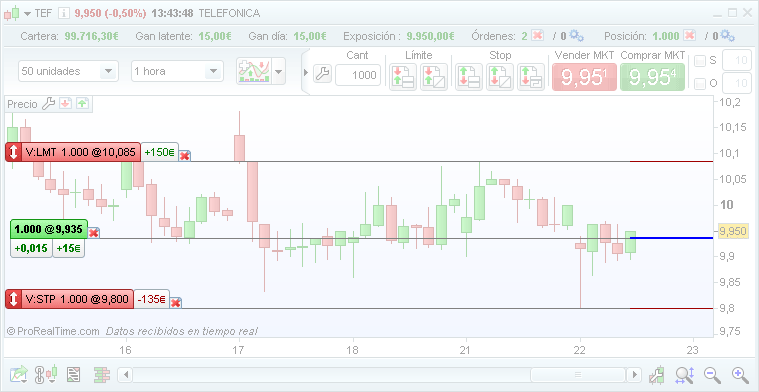The width and height of the screenshot is (759, 392).
Task: Click the Exposición value 9.950,00€
Action: pos(430,36)
